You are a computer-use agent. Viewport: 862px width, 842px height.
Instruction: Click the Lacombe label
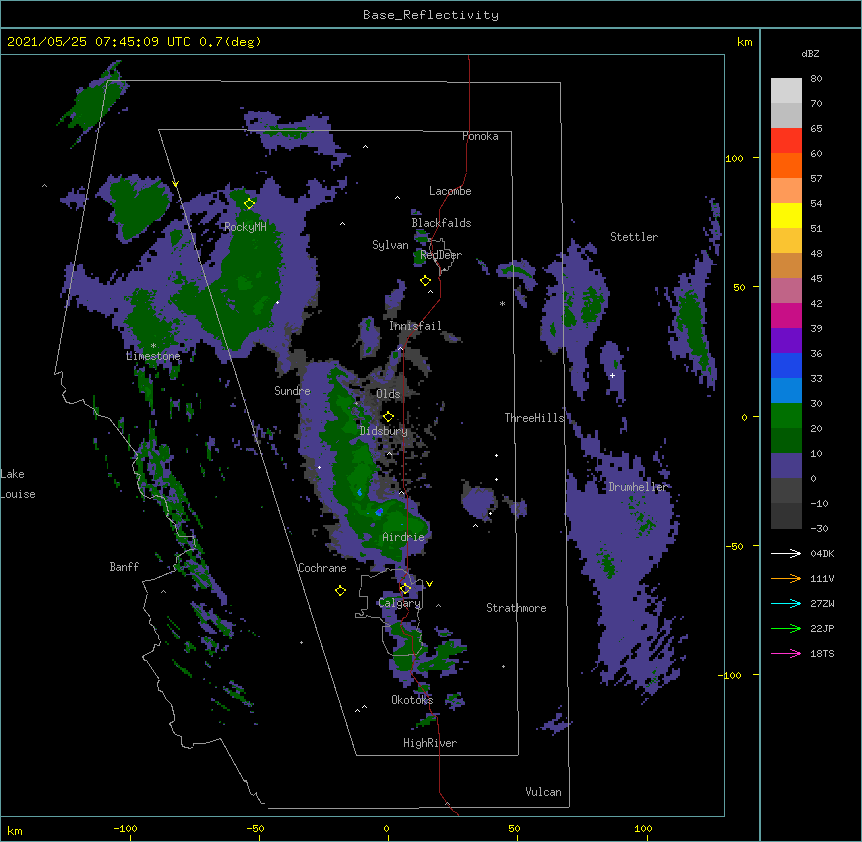point(450,191)
